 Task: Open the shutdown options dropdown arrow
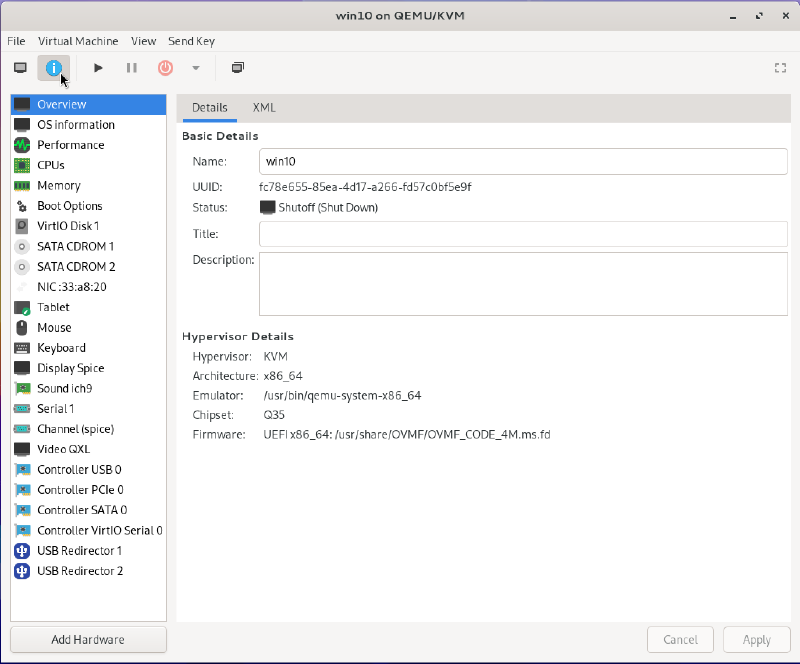click(x=195, y=68)
